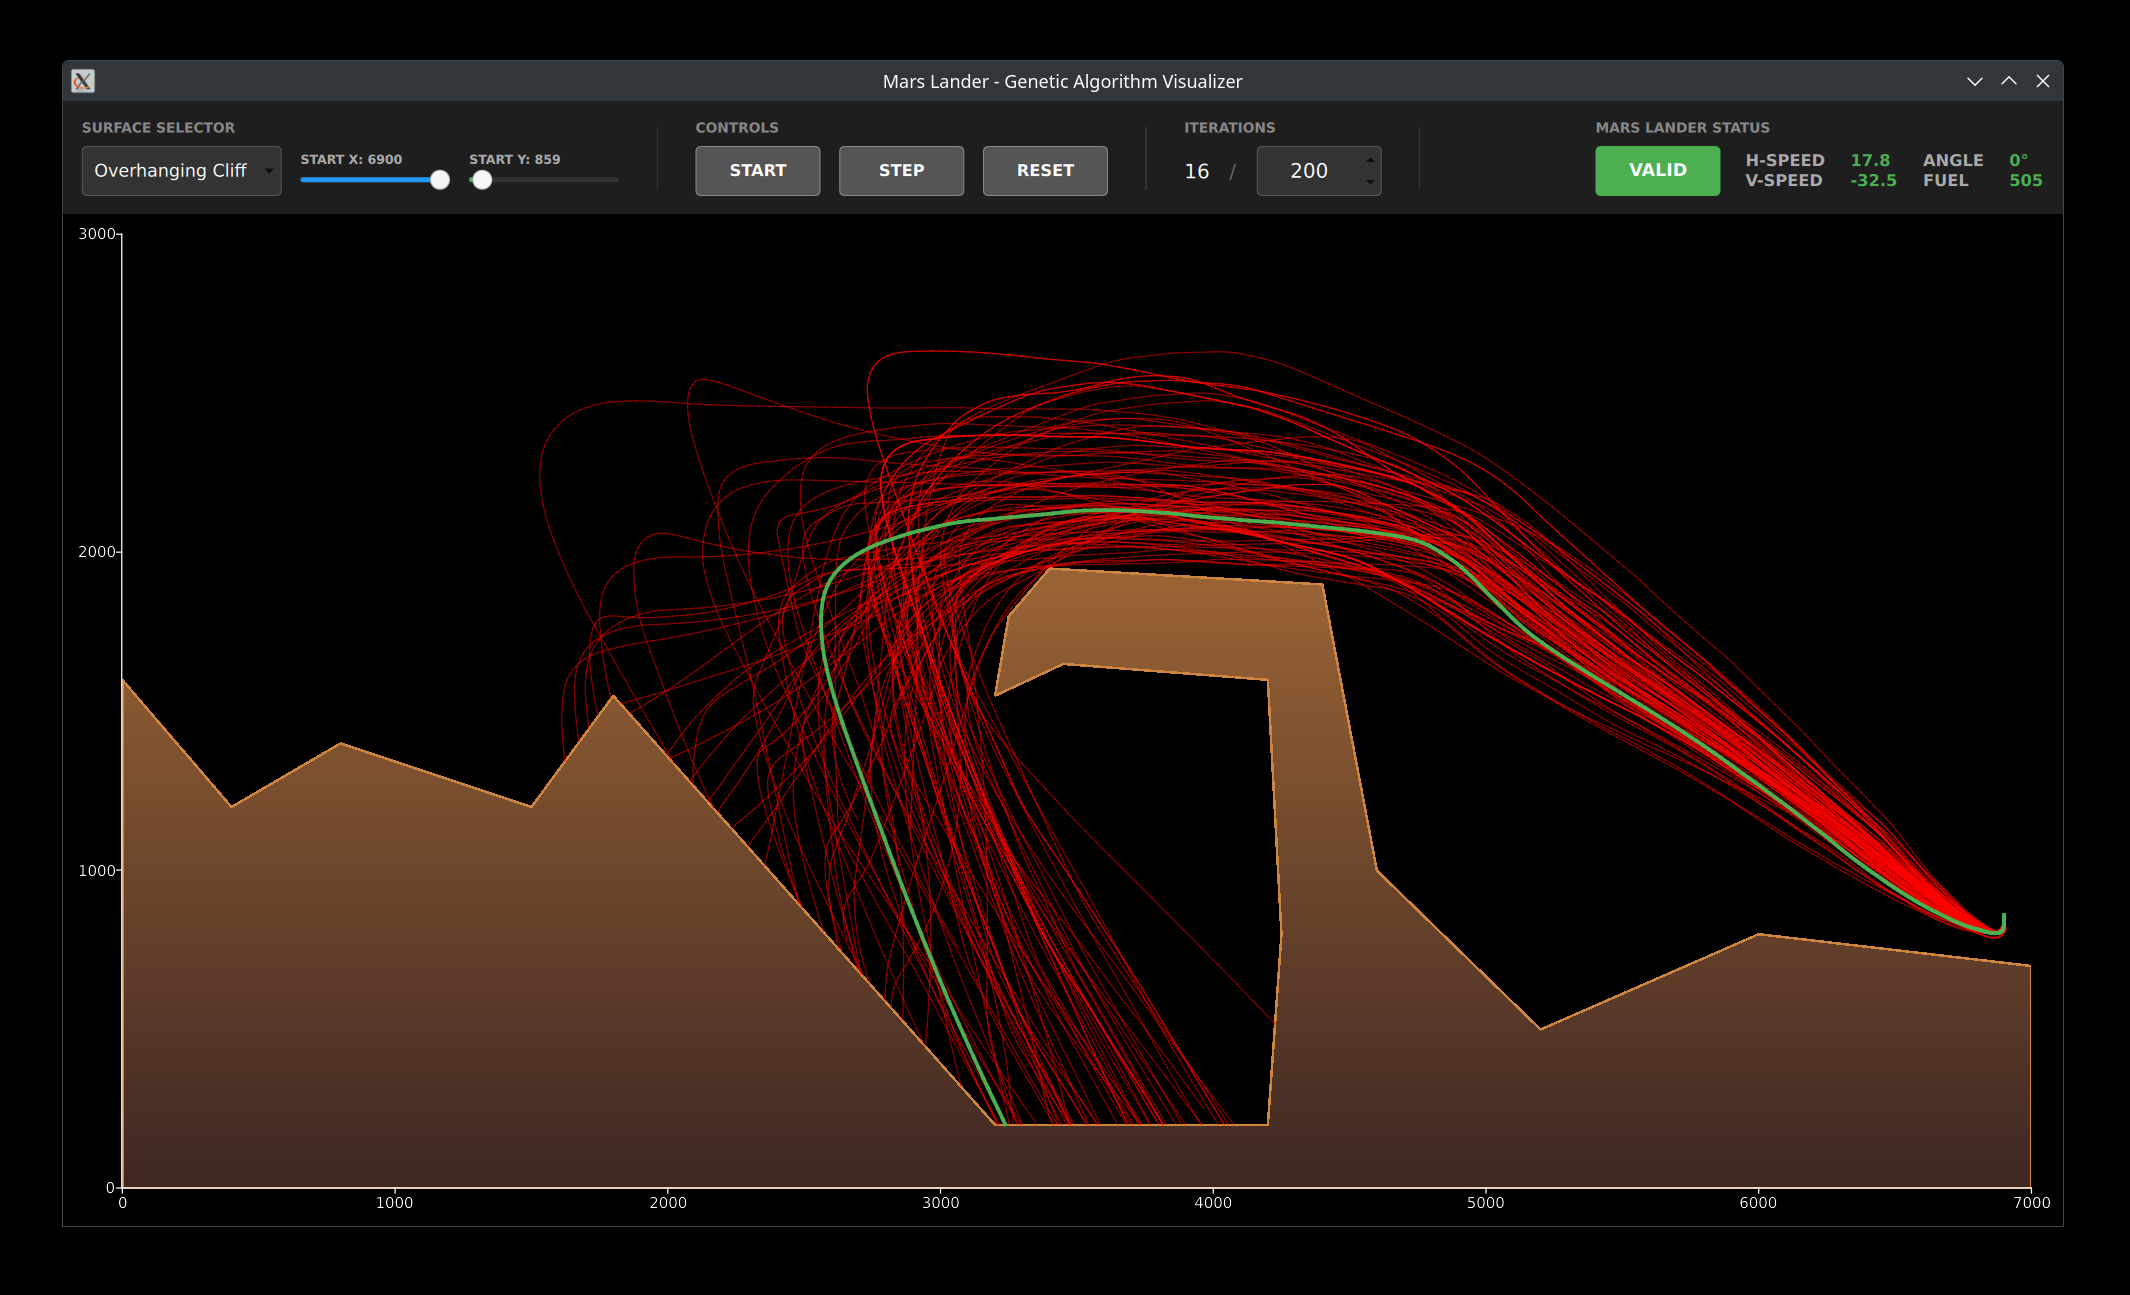Click the current iteration count 16
Screen dimensions: 2130x1295
click(x=1196, y=171)
